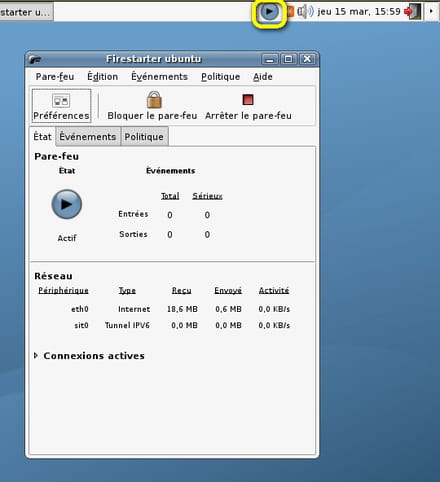Click the Firestarter tray icon in panel

(x=269, y=12)
